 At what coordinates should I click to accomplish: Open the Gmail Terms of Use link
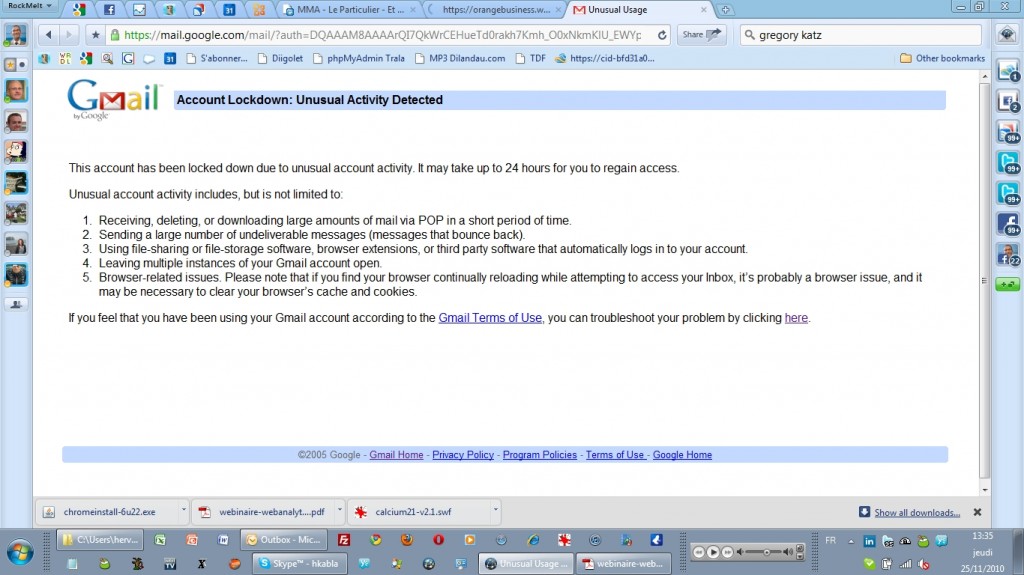490,318
